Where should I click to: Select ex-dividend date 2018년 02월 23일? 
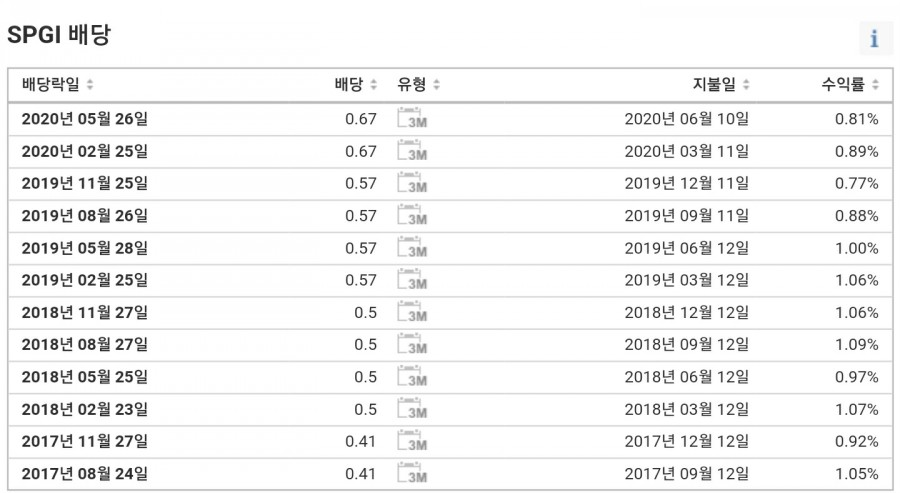(85, 409)
